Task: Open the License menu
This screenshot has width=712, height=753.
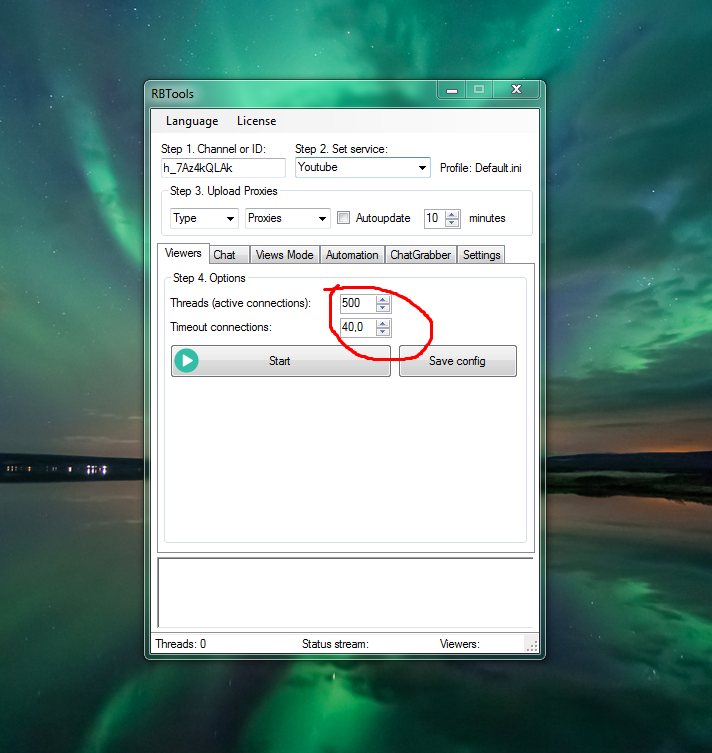Action: [256, 121]
